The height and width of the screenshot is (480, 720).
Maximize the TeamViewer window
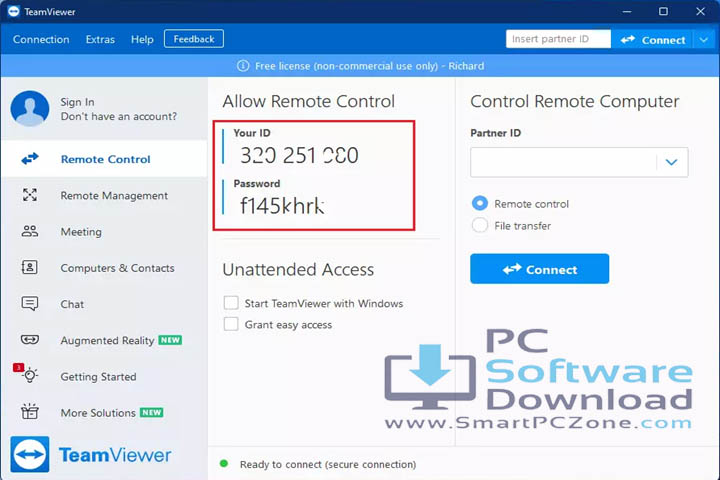pos(663,11)
